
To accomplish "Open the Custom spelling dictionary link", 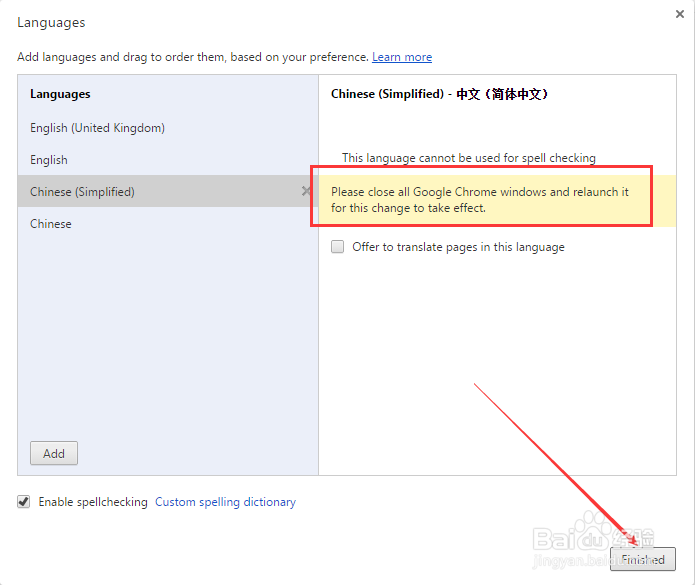I will (225, 502).
